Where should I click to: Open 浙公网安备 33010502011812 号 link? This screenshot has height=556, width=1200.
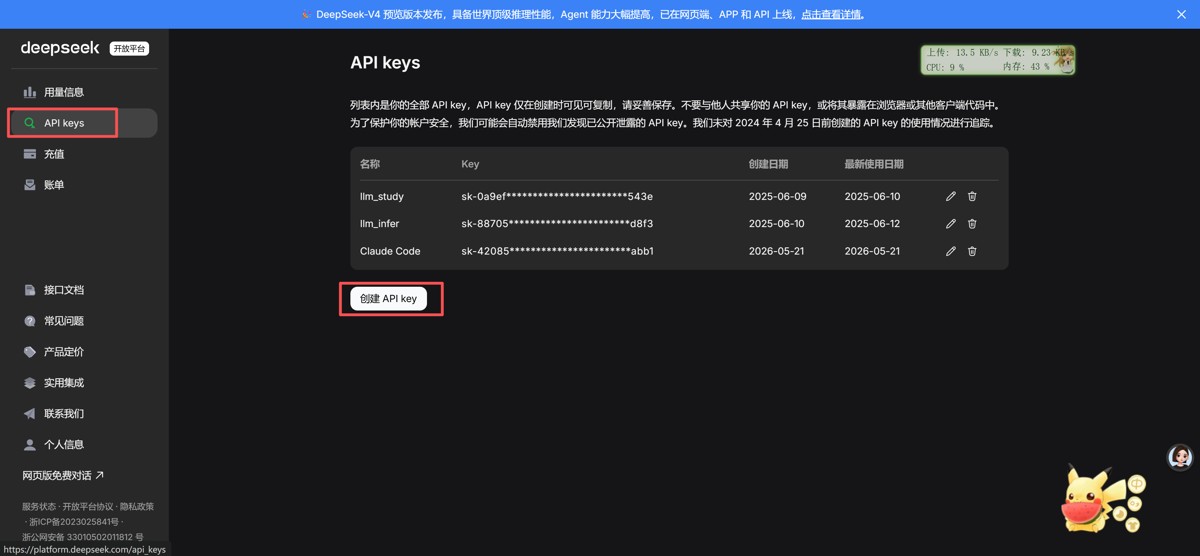(83, 537)
